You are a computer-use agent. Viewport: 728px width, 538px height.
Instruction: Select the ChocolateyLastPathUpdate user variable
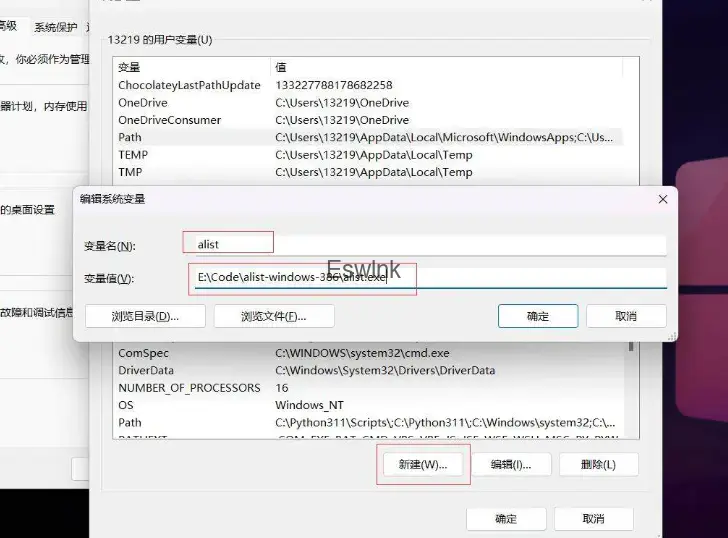pyautogui.click(x=190, y=86)
